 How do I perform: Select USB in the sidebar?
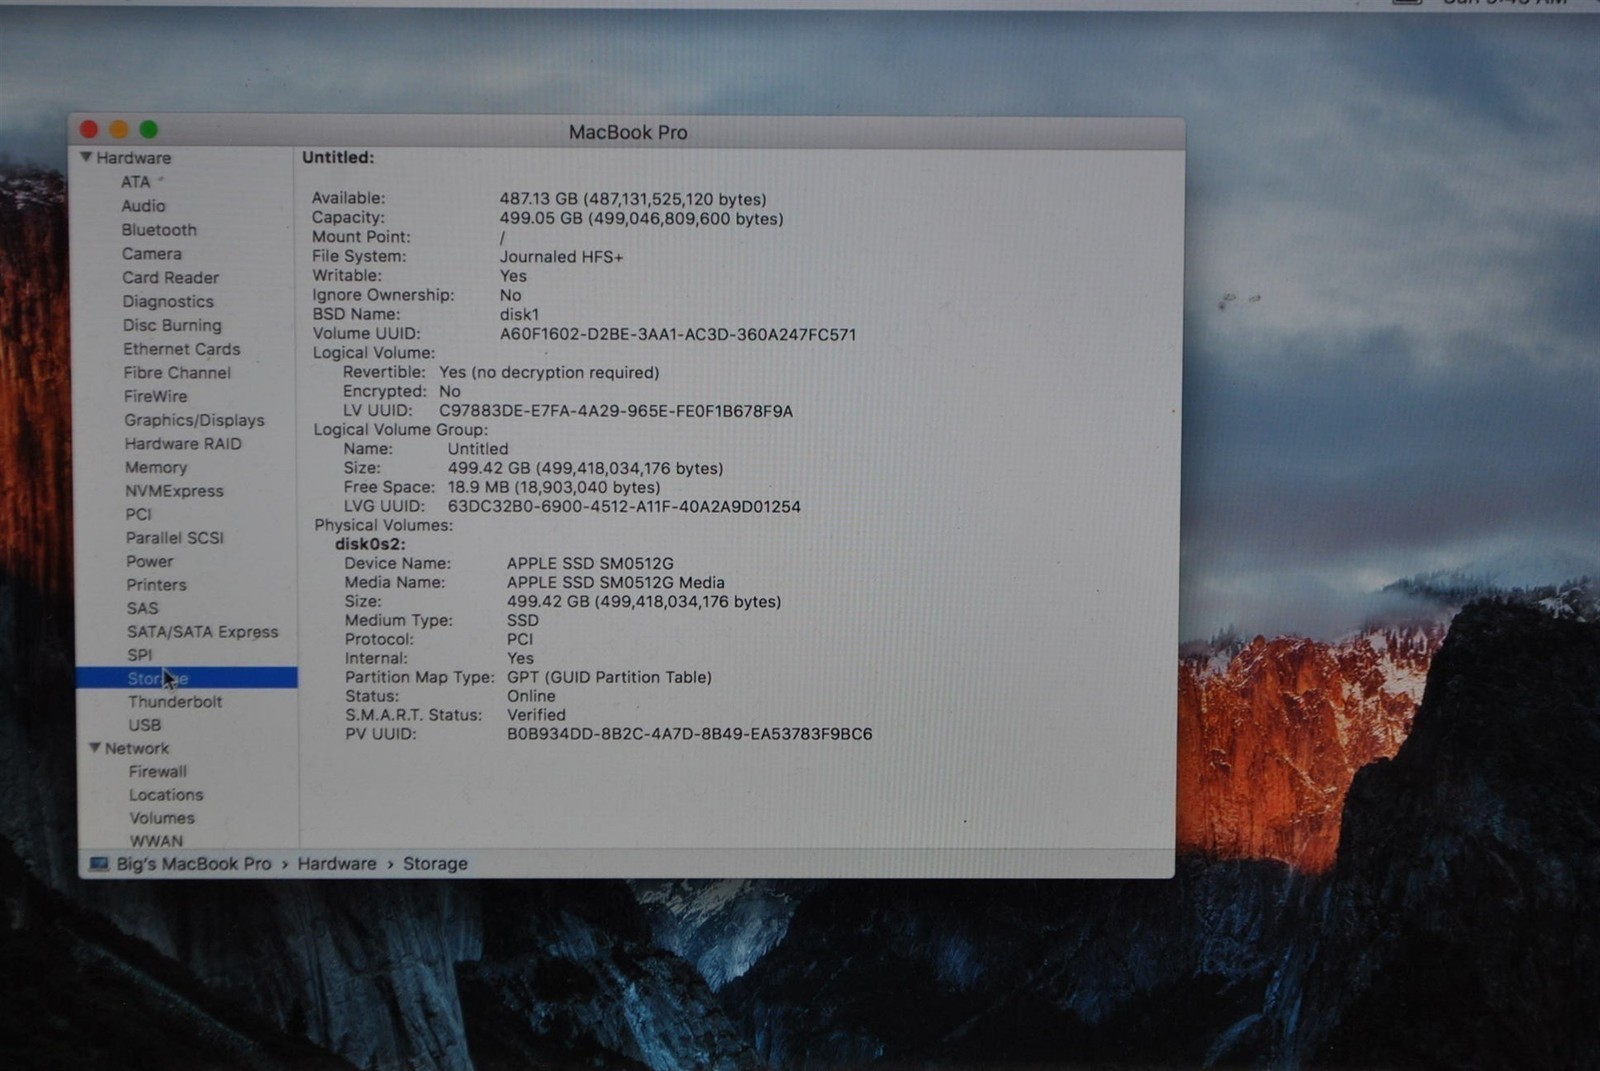pyautogui.click(x=144, y=725)
